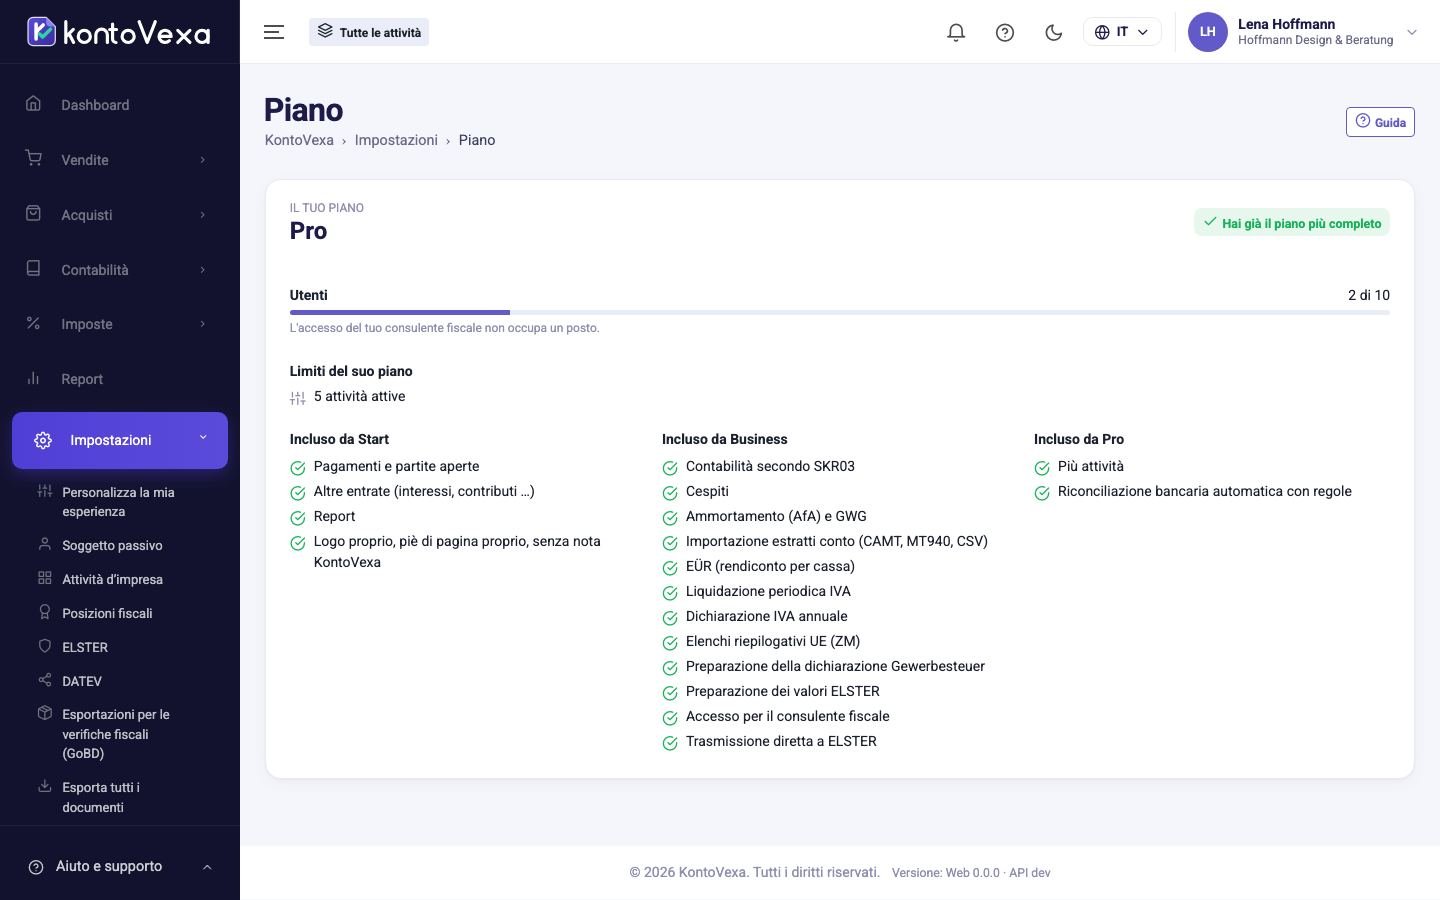Expand the Lena Hoffmann account menu chevron
Screen dimensions: 1440x900
coord(1412,32)
